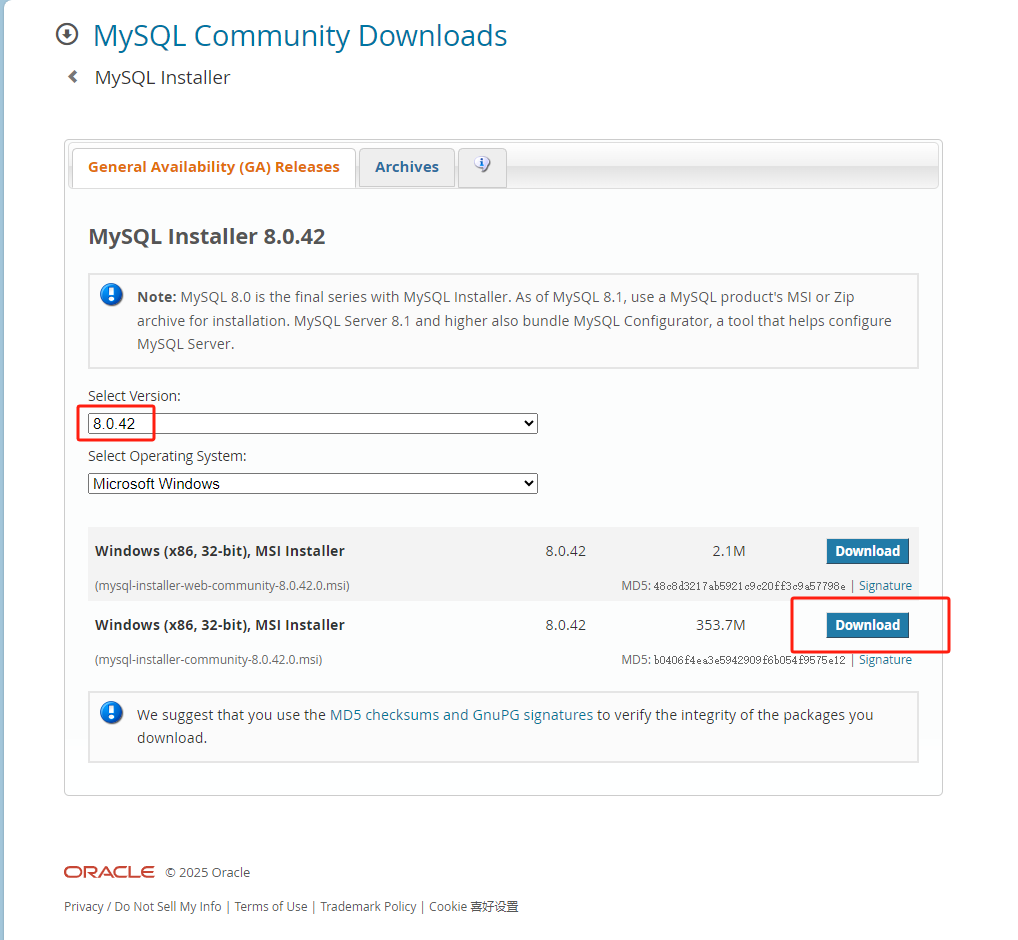
Task: Click the info icon beside MD5 suggestion
Action: coord(112,713)
